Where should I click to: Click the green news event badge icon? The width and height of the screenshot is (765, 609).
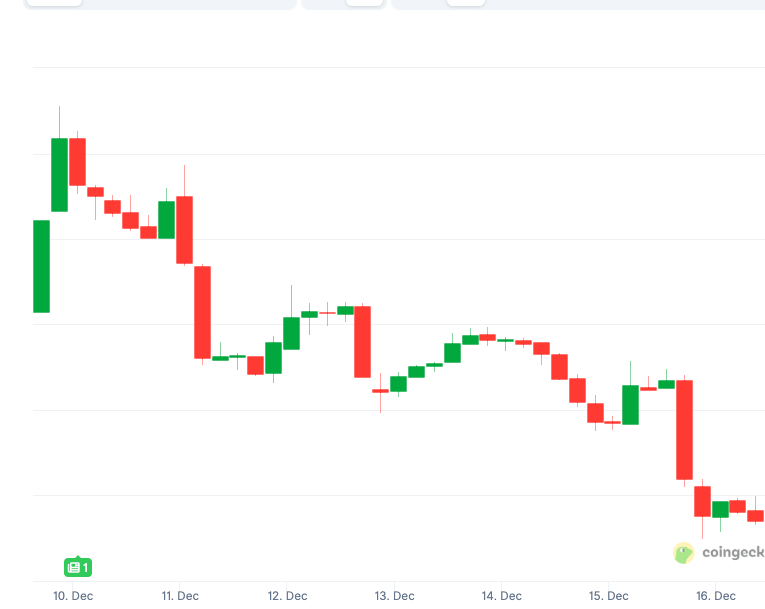(73, 568)
